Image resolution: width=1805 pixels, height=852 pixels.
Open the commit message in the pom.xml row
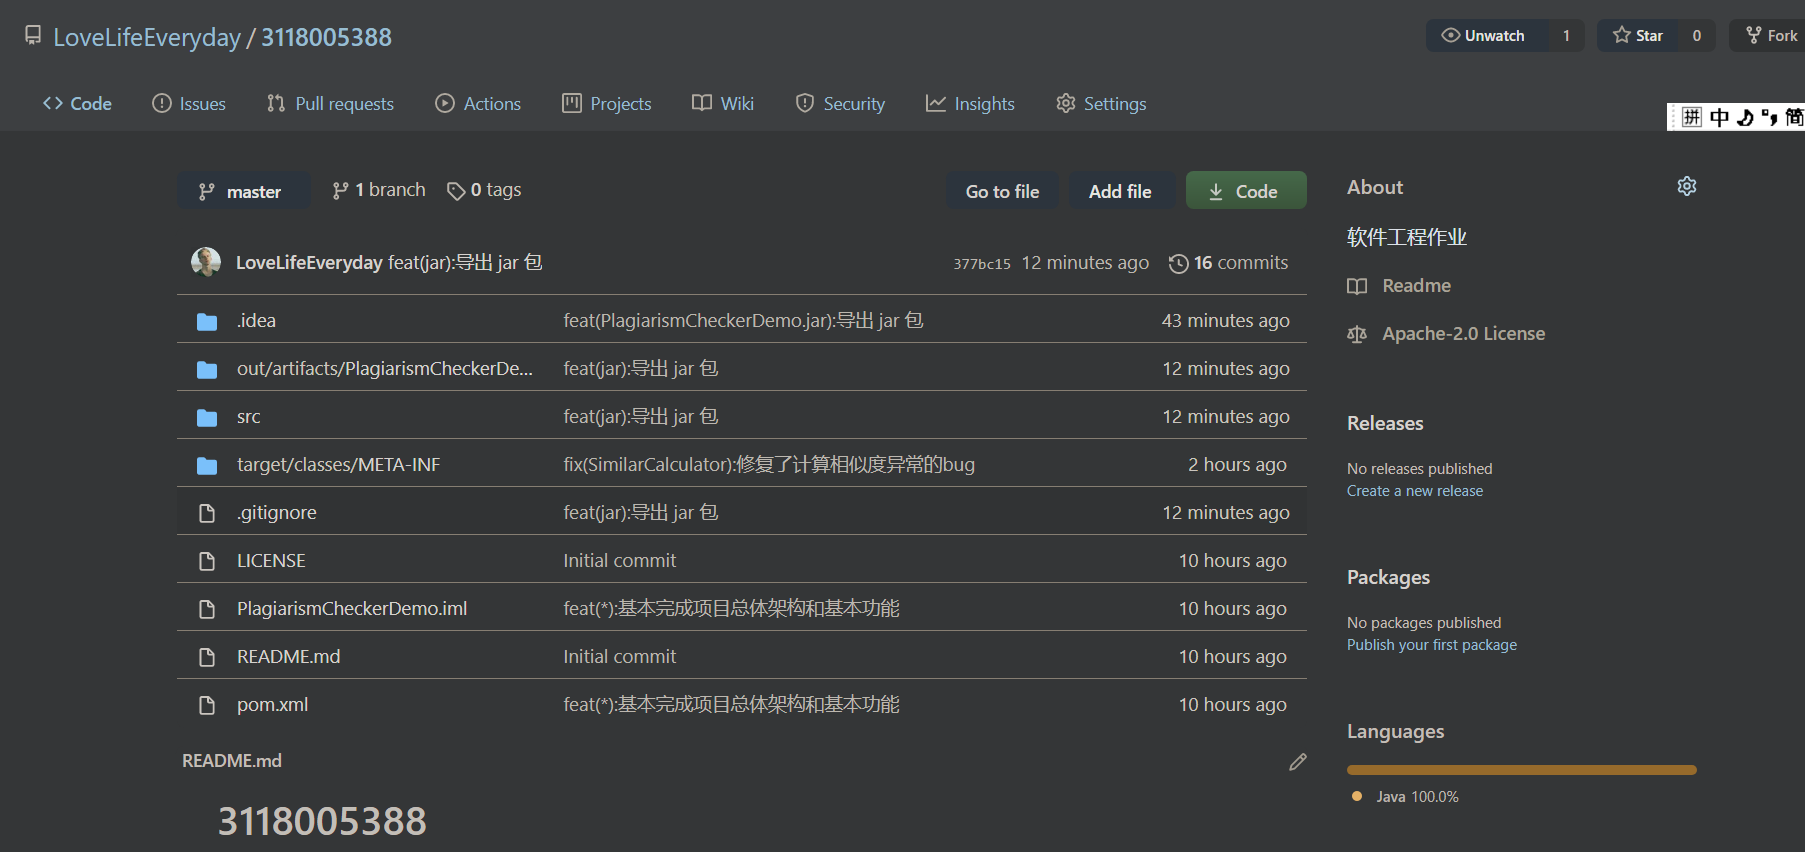tap(731, 704)
